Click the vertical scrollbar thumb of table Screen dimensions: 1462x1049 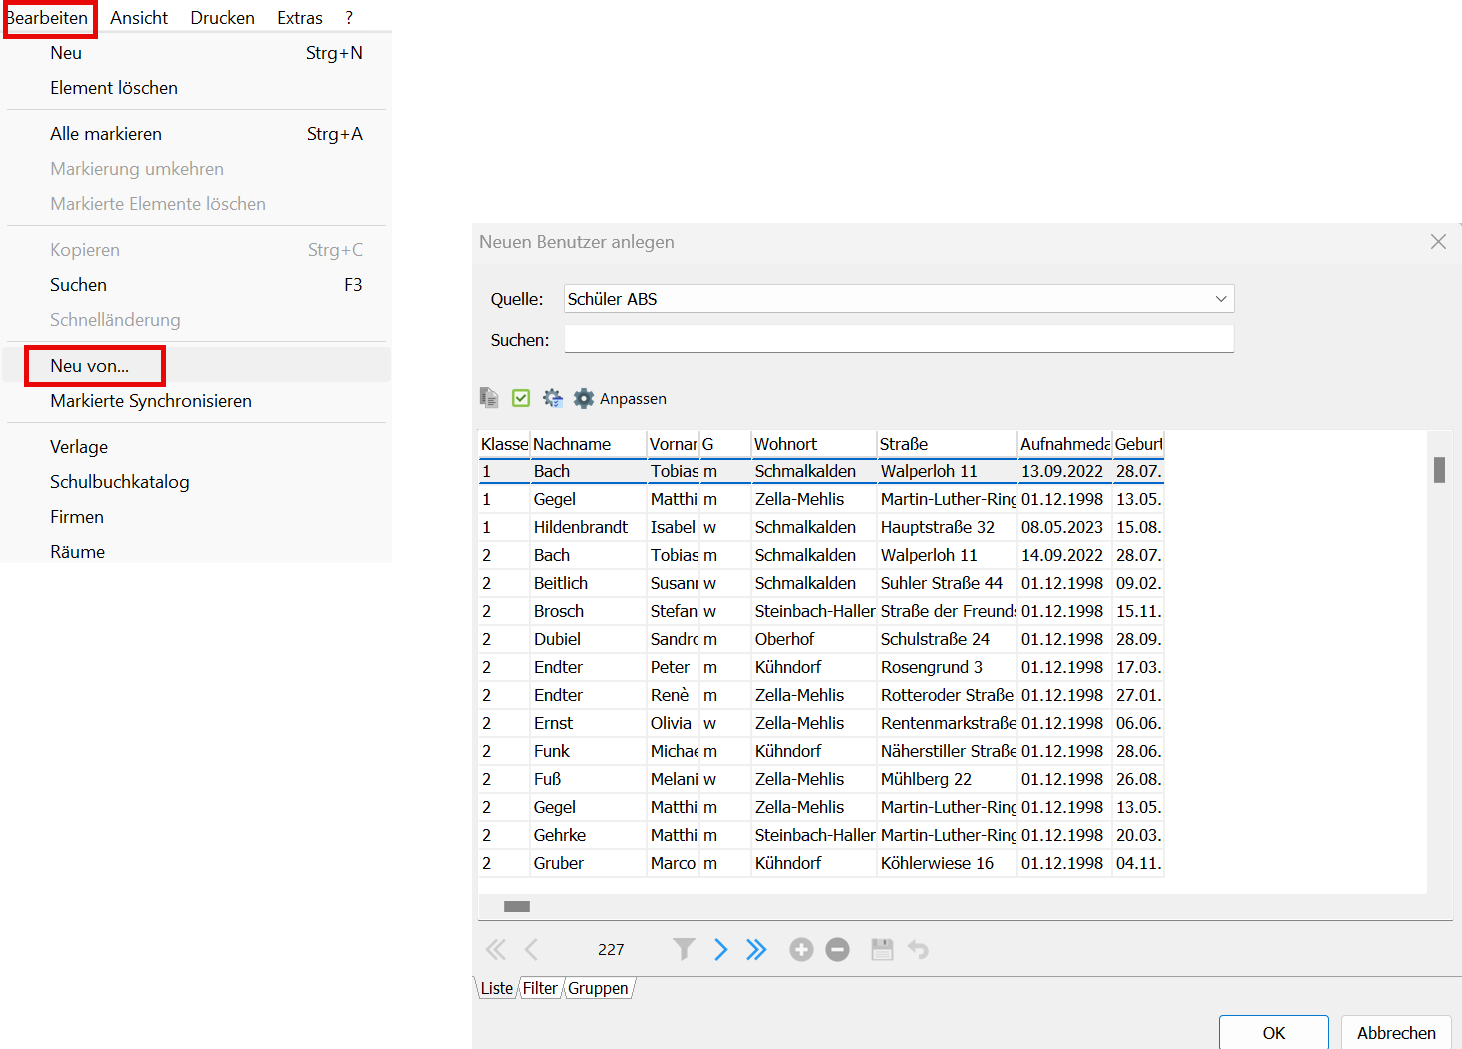(x=1439, y=470)
